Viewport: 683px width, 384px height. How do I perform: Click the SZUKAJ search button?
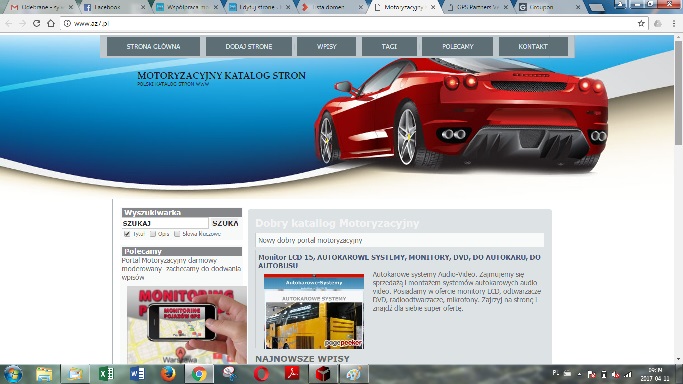tap(225, 223)
